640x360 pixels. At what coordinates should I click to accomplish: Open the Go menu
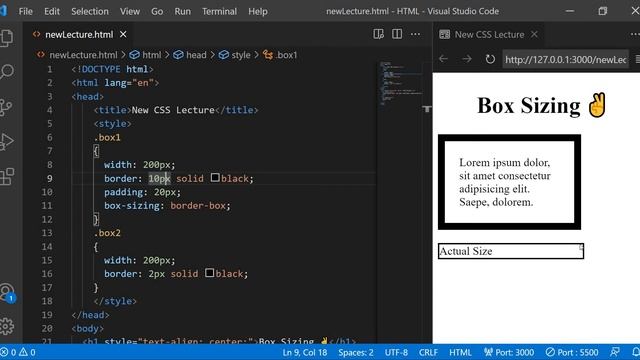157,11
